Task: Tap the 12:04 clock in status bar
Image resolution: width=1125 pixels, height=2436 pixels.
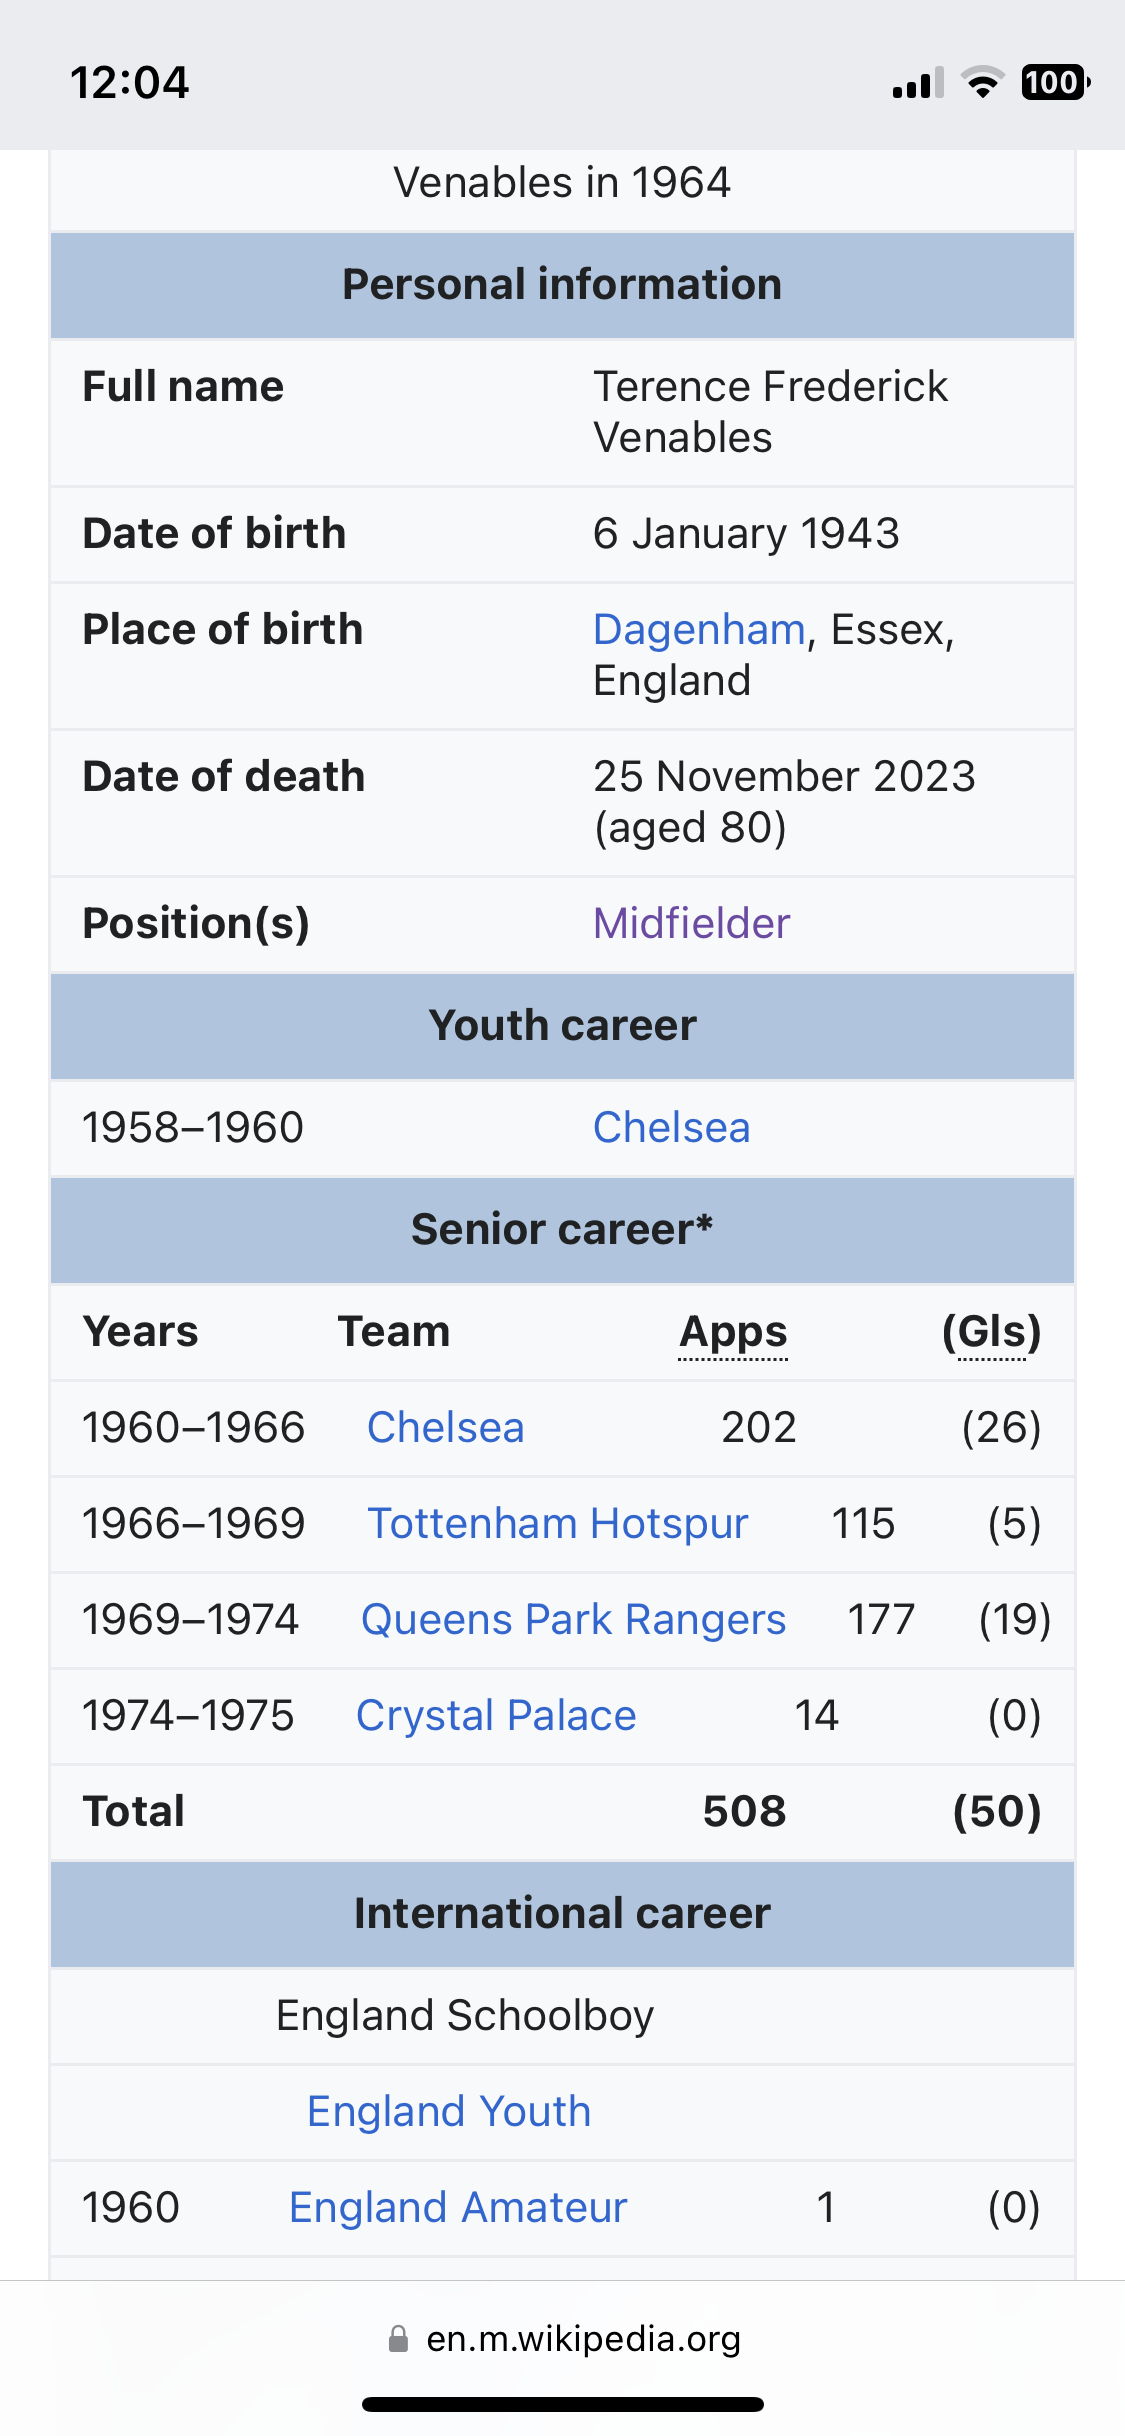Action: pos(129,82)
